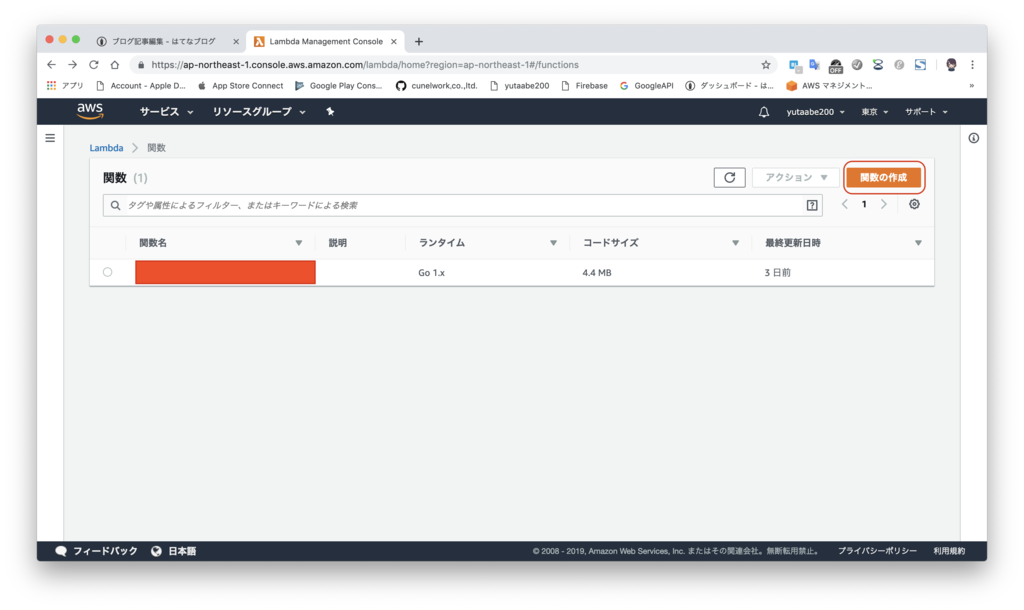This screenshot has width=1024, height=610.
Task: Expand the リソースグループ dropdown
Action: pyautogui.click(x=259, y=112)
